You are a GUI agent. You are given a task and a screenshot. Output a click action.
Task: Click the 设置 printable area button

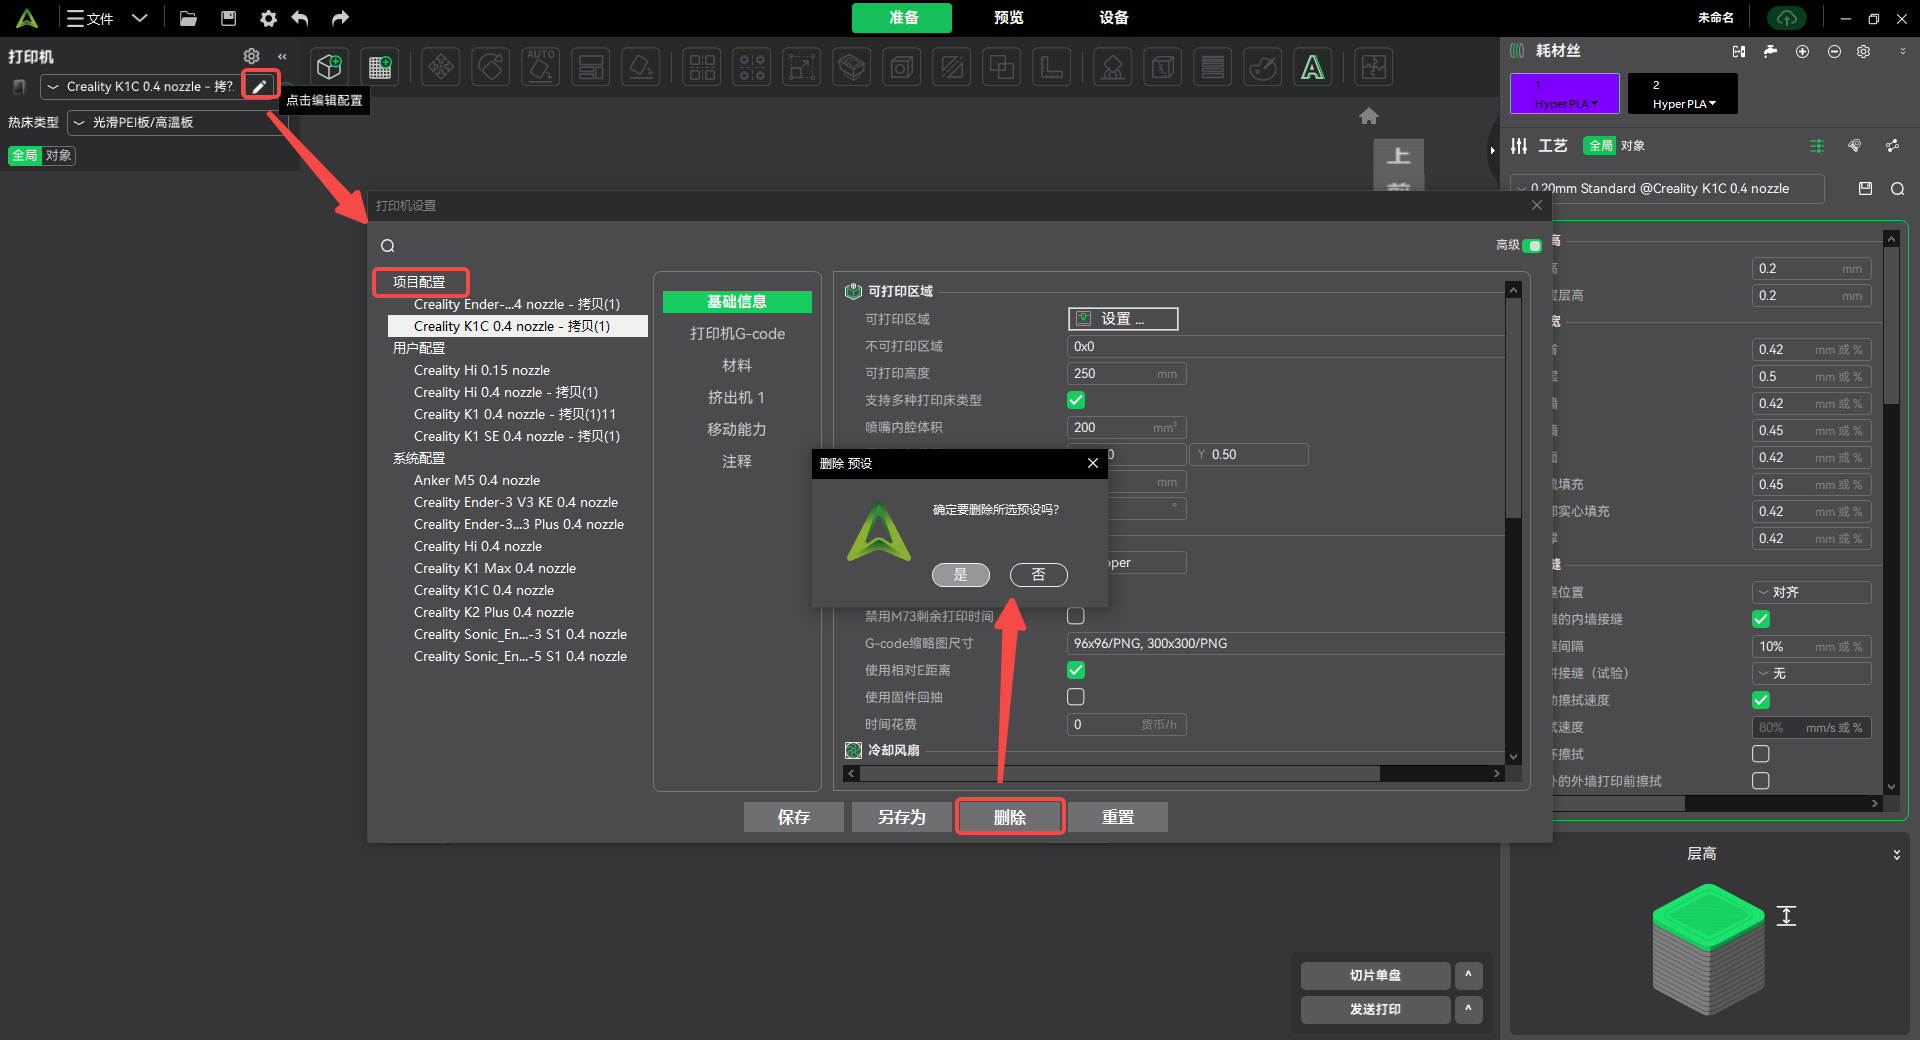click(x=1123, y=319)
